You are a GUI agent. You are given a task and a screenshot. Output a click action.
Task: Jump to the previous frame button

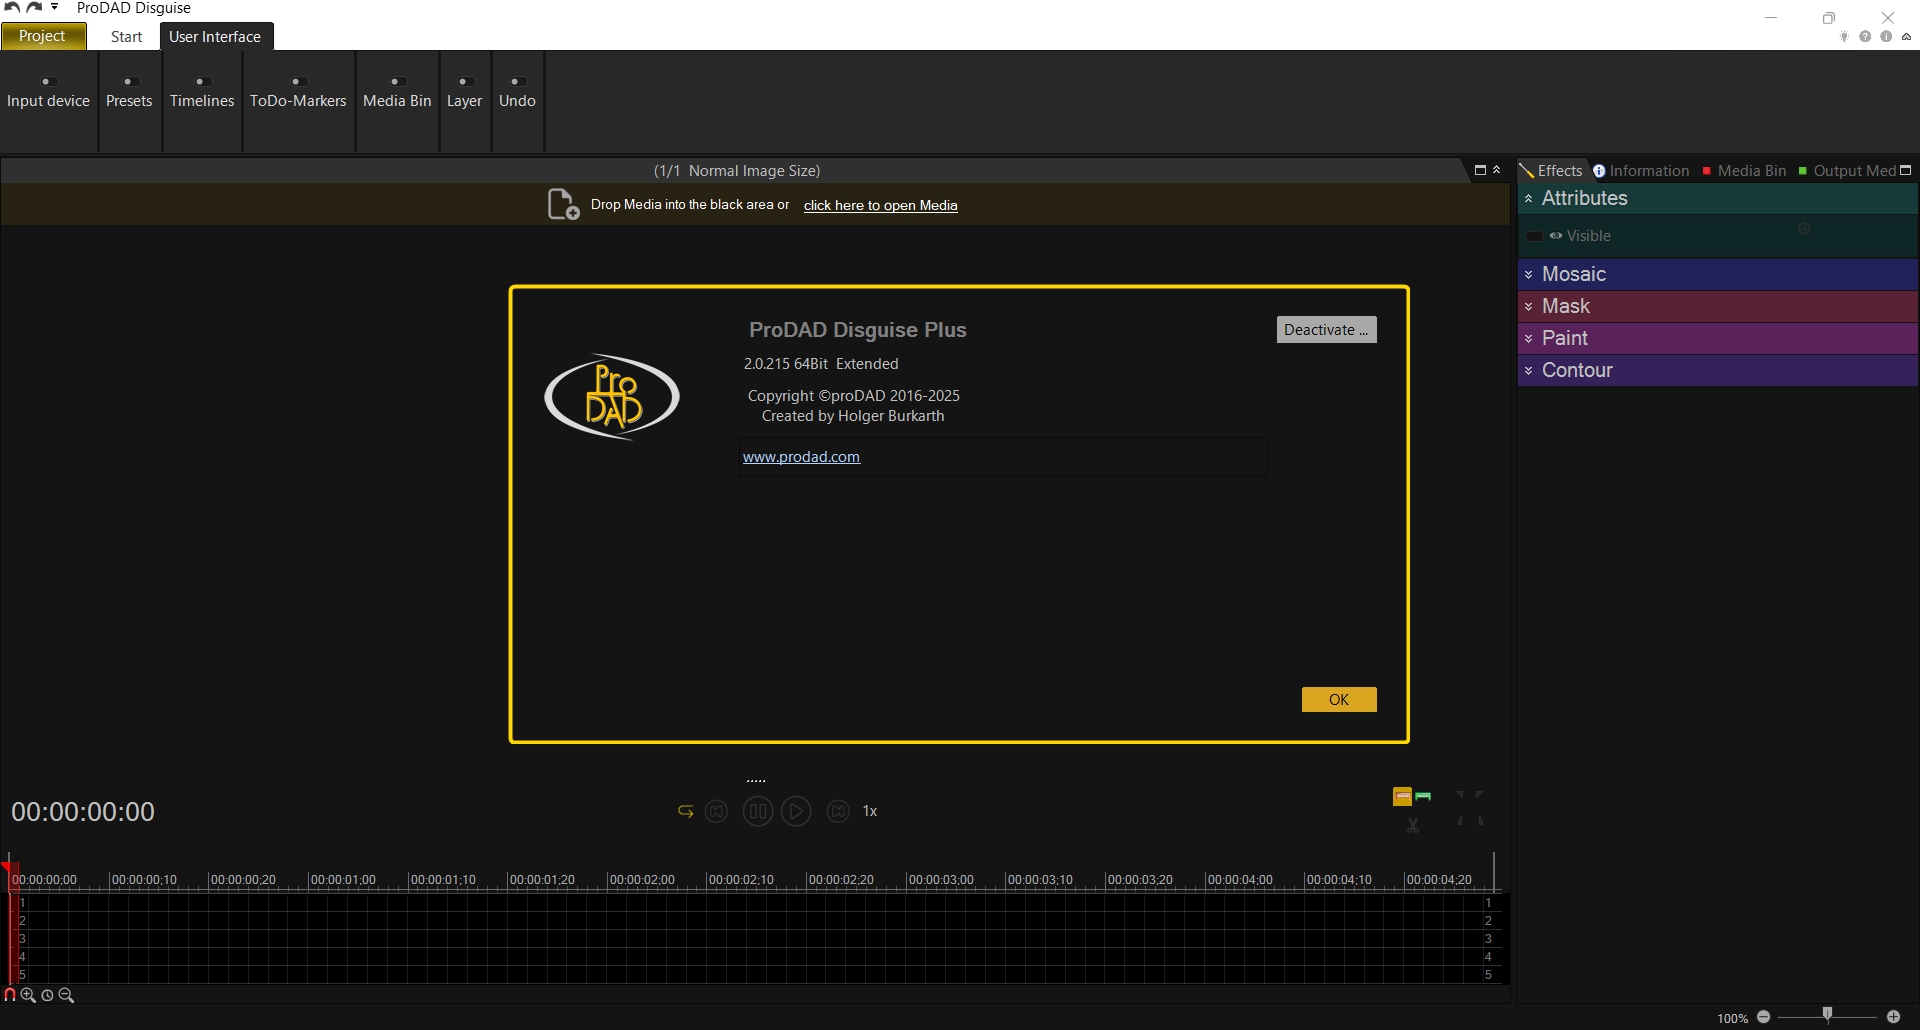tap(716, 811)
